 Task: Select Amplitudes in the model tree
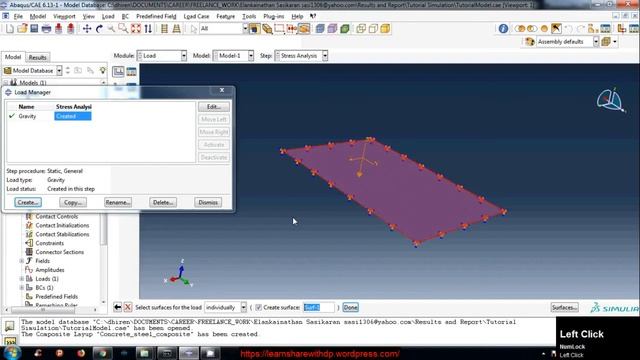pos(49,270)
